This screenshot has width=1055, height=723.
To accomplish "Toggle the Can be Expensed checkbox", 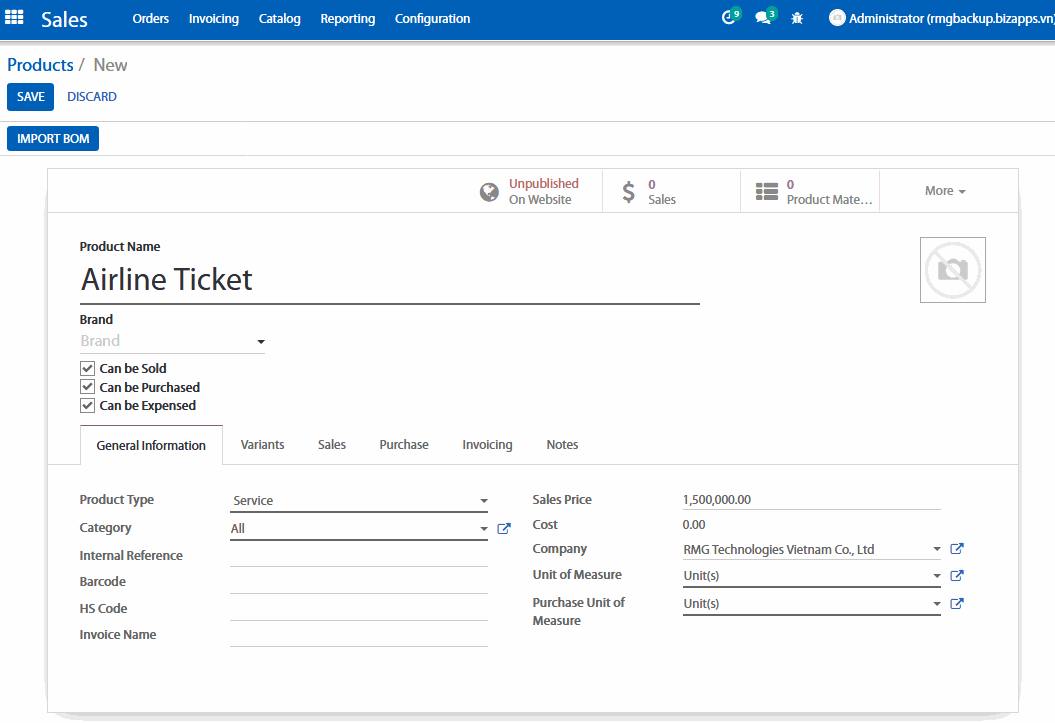I will [88, 406].
